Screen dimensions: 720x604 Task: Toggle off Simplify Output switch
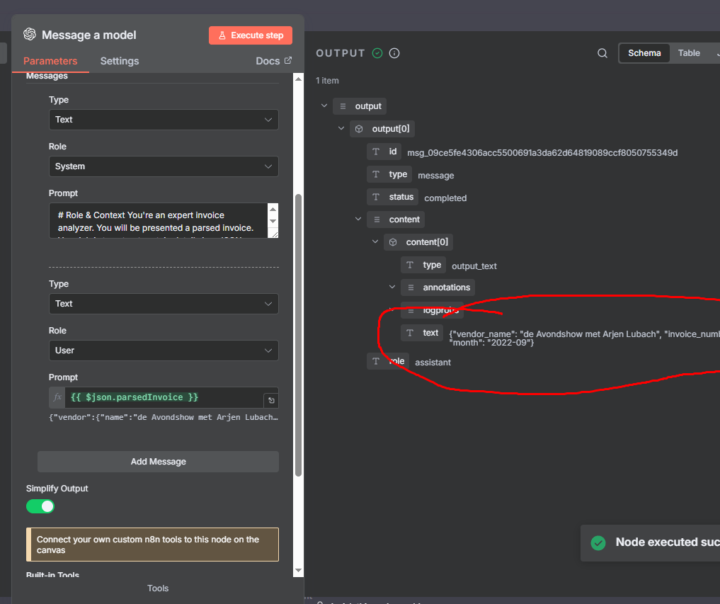pyautogui.click(x=40, y=506)
